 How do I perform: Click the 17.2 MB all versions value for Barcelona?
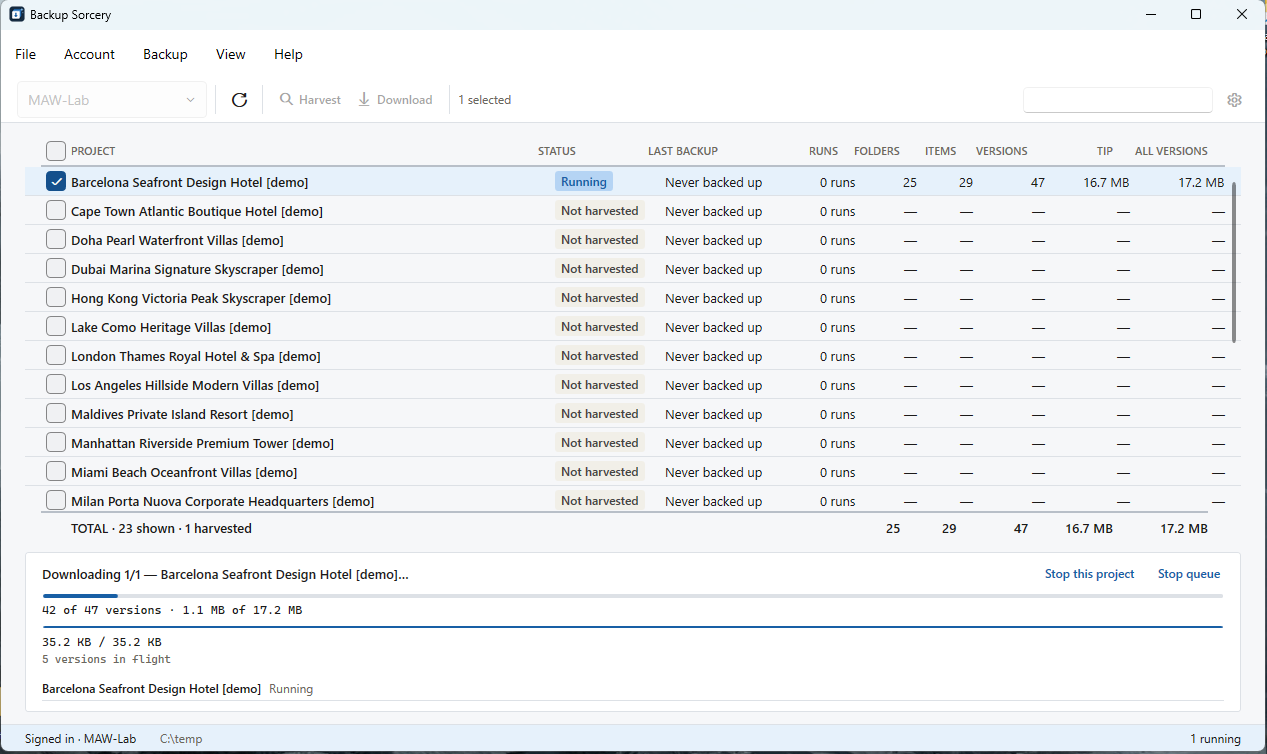(x=1200, y=182)
